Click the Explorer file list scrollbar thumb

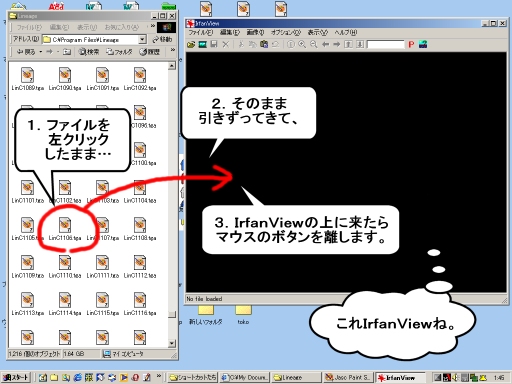(x=172, y=315)
